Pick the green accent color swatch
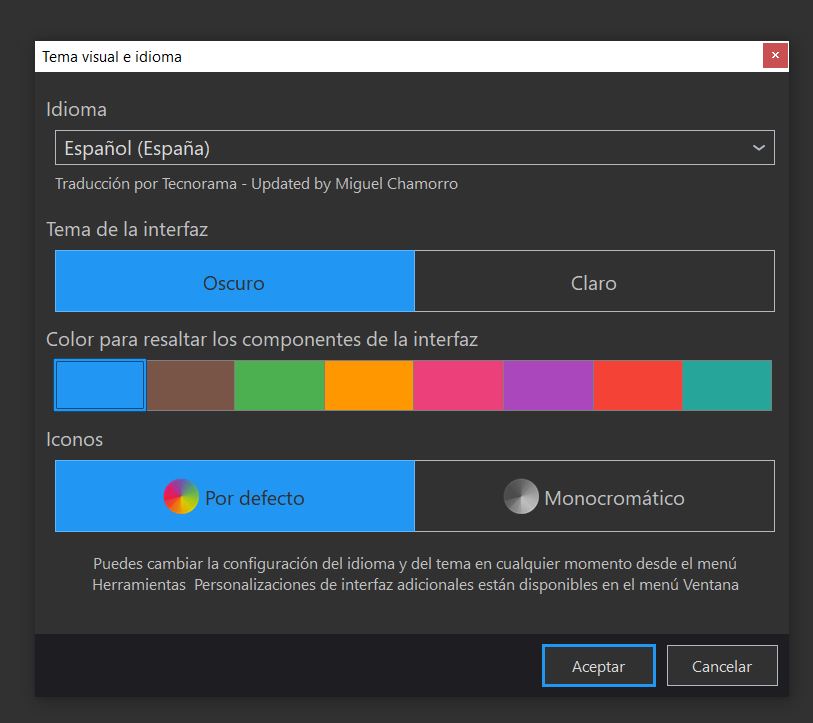This screenshot has height=723, width=813. tap(280, 386)
